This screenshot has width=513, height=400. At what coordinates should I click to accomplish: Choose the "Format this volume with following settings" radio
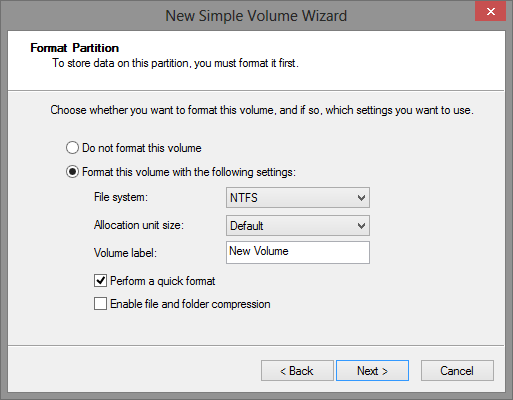click(x=72, y=172)
